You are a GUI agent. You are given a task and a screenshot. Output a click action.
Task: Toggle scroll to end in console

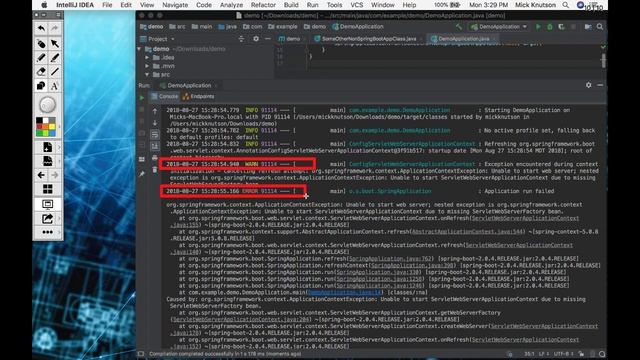pos(155,146)
